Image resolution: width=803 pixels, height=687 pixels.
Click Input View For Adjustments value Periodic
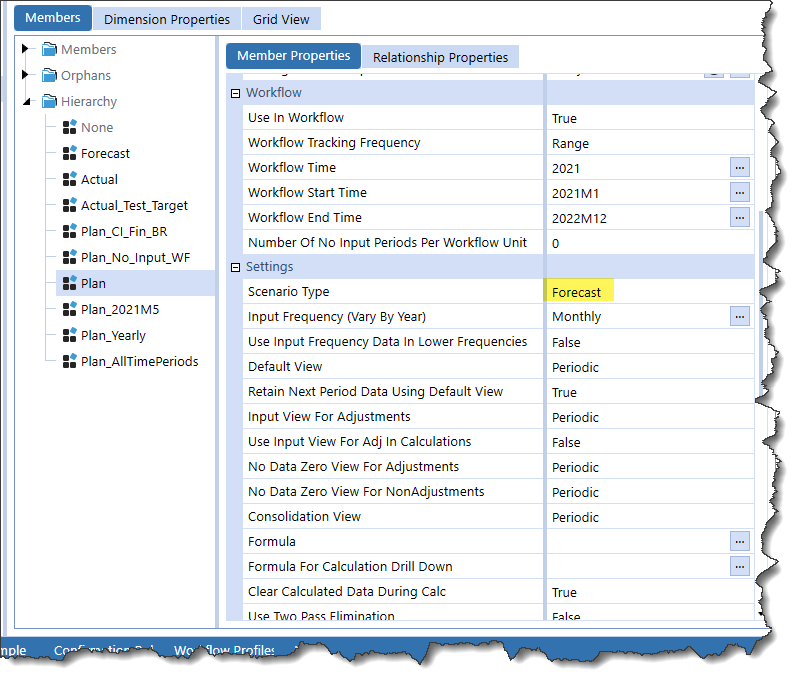(x=575, y=418)
